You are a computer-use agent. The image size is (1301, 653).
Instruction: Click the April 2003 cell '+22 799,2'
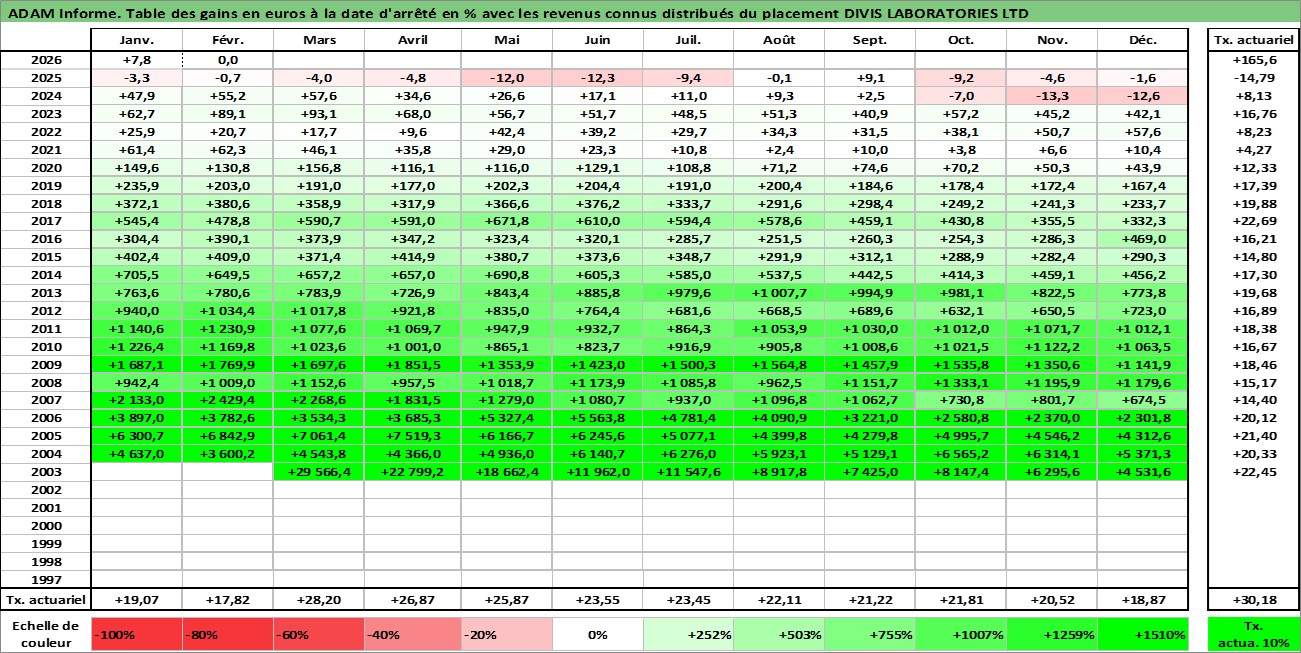point(412,472)
